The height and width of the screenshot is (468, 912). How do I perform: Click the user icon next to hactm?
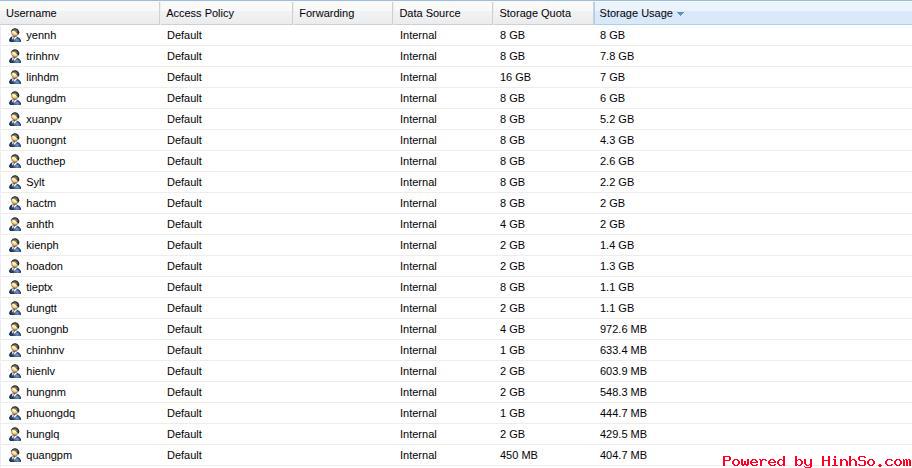click(15, 203)
